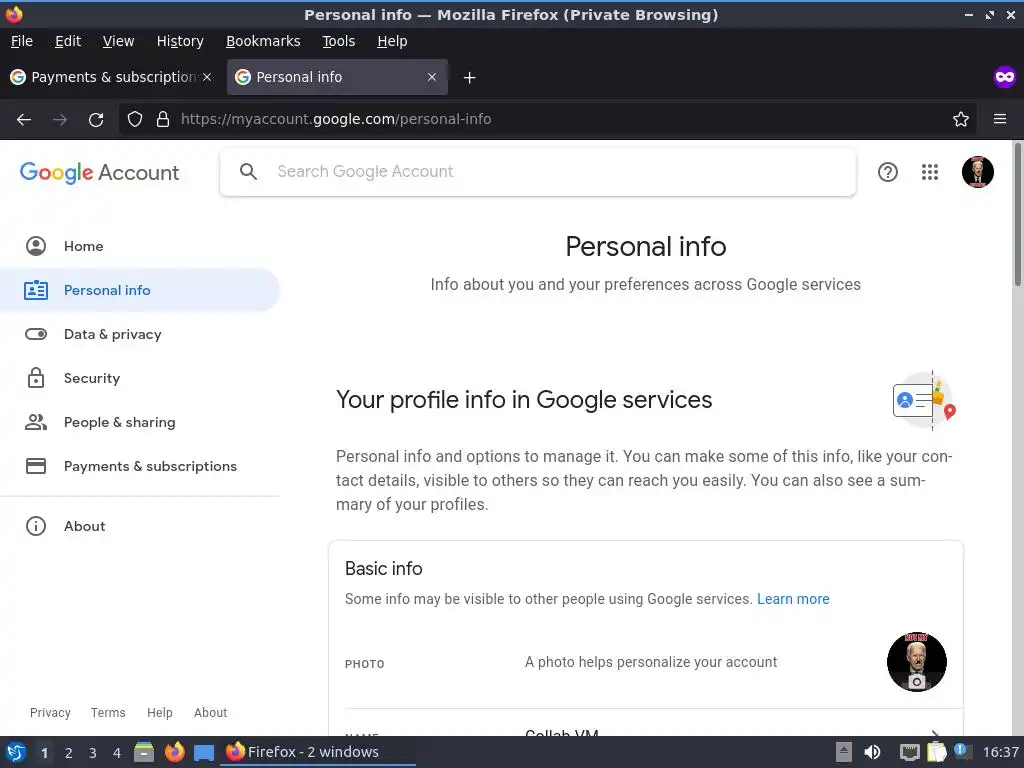
Task: Click the notification tray icon
Action: pyautogui.click(x=961, y=751)
